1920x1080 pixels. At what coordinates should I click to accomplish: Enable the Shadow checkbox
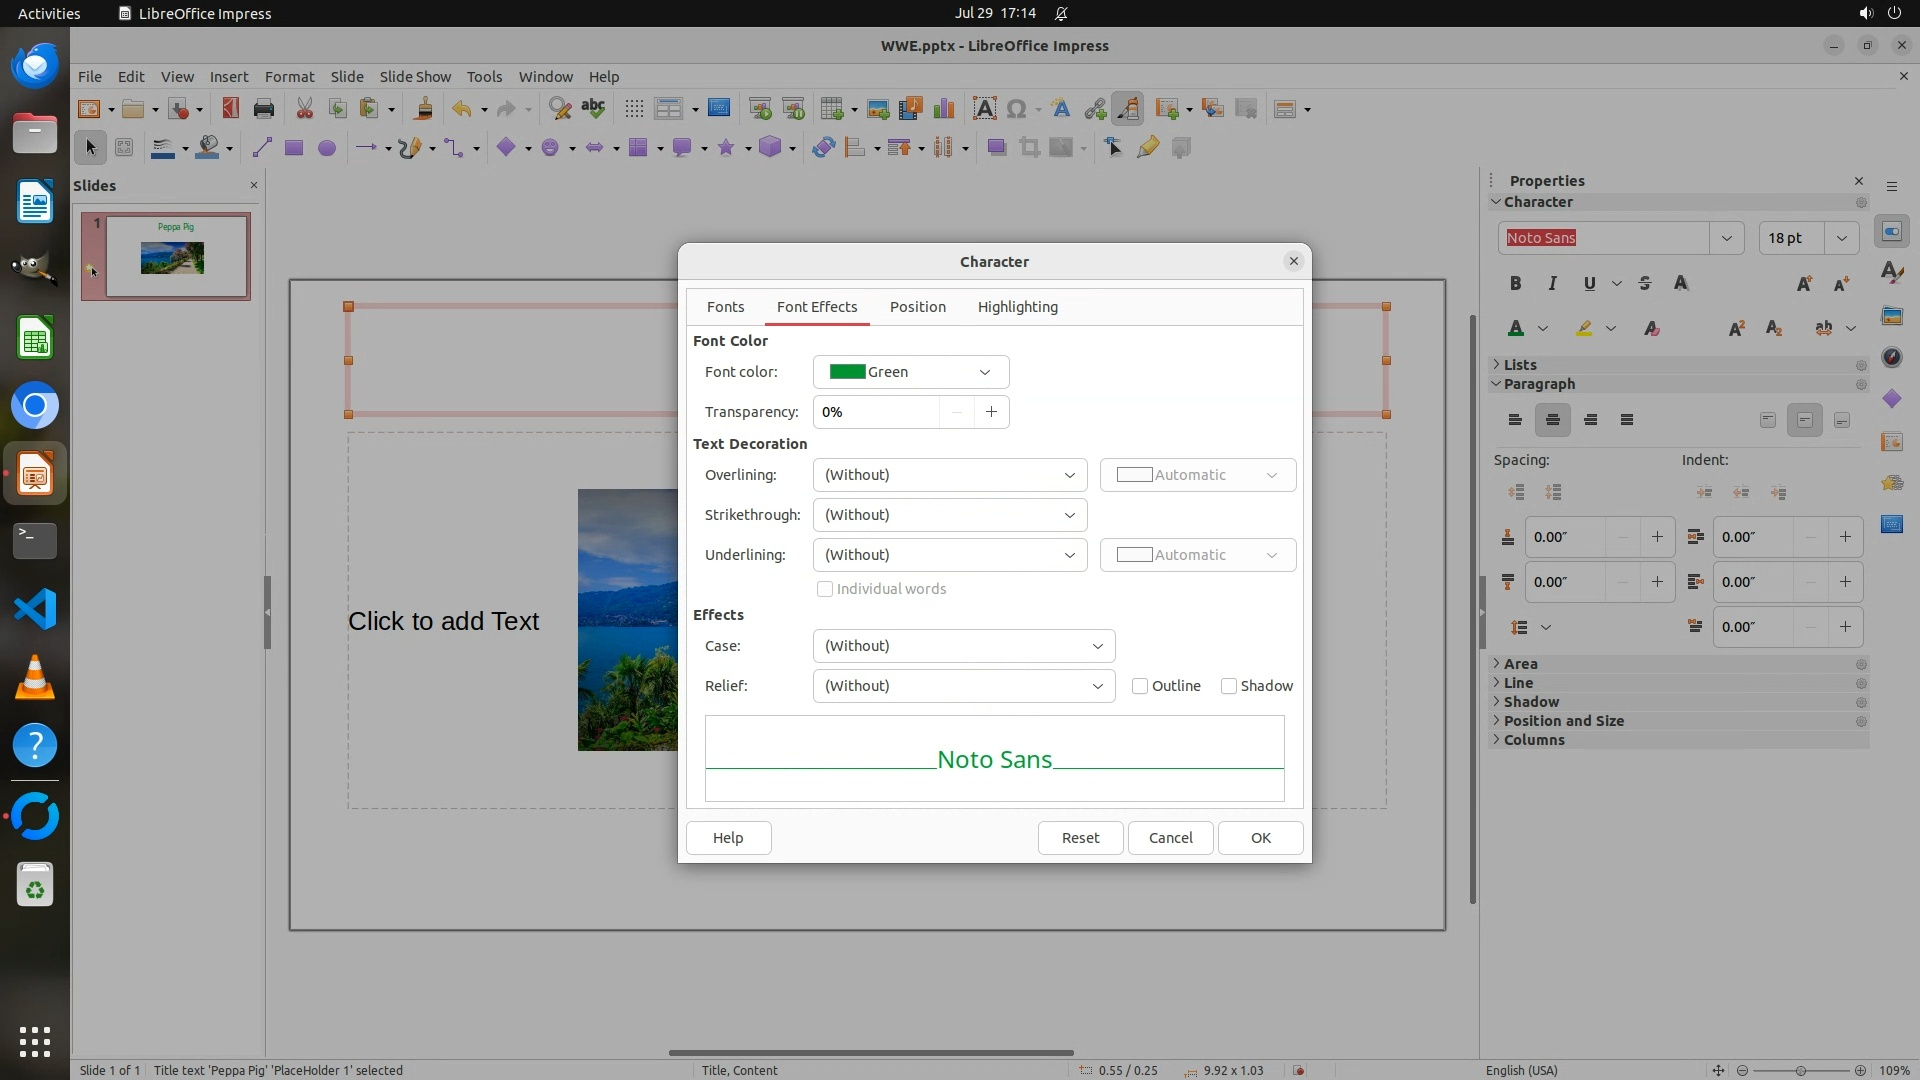click(x=1229, y=686)
